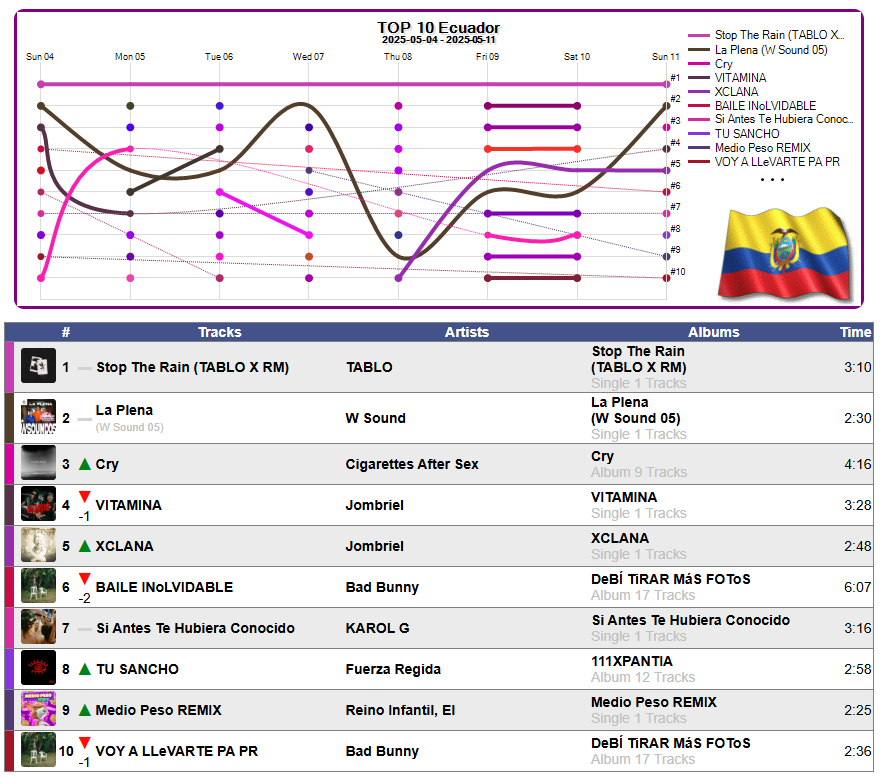Open the La Plena W Sound cover thumbnail

[38, 417]
